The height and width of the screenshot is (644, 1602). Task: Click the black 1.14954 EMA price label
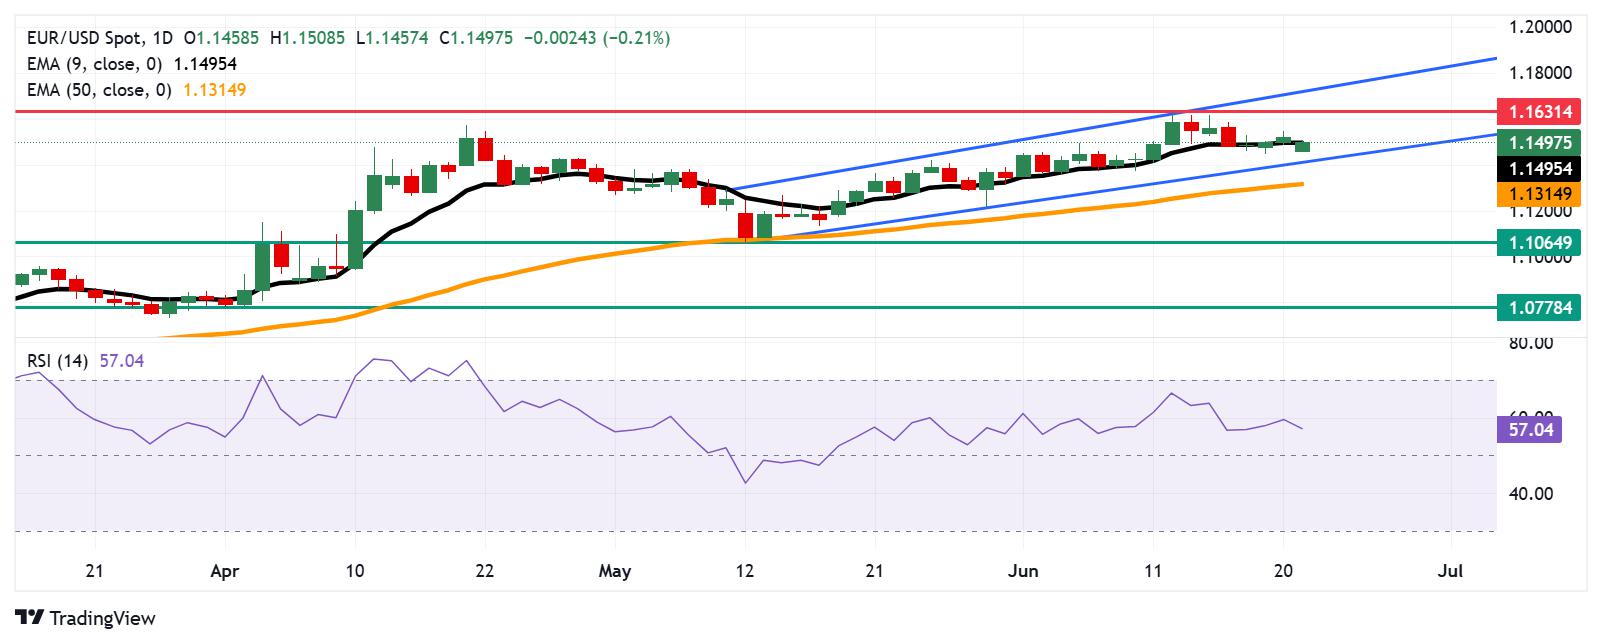(1539, 168)
